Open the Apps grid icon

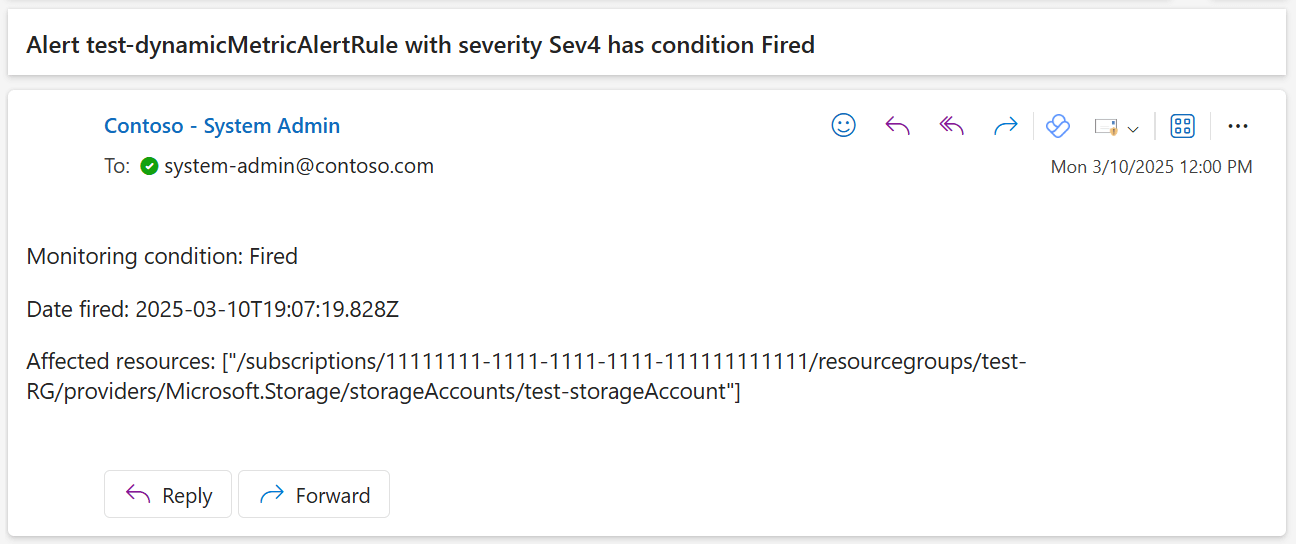pyautogui.click(x=1183, y=126)
